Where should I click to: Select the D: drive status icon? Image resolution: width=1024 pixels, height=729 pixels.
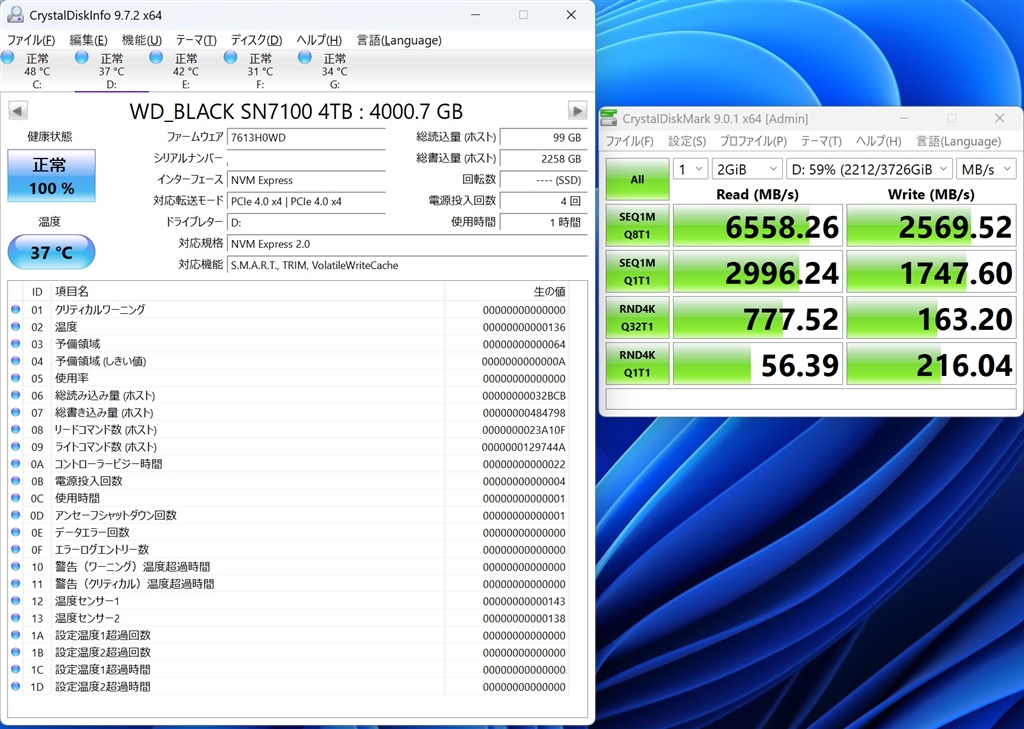(x=82, y=57)
